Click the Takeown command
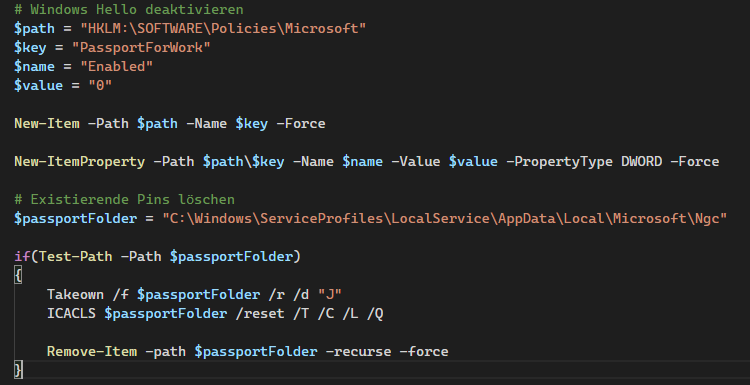 coord(76,295)
